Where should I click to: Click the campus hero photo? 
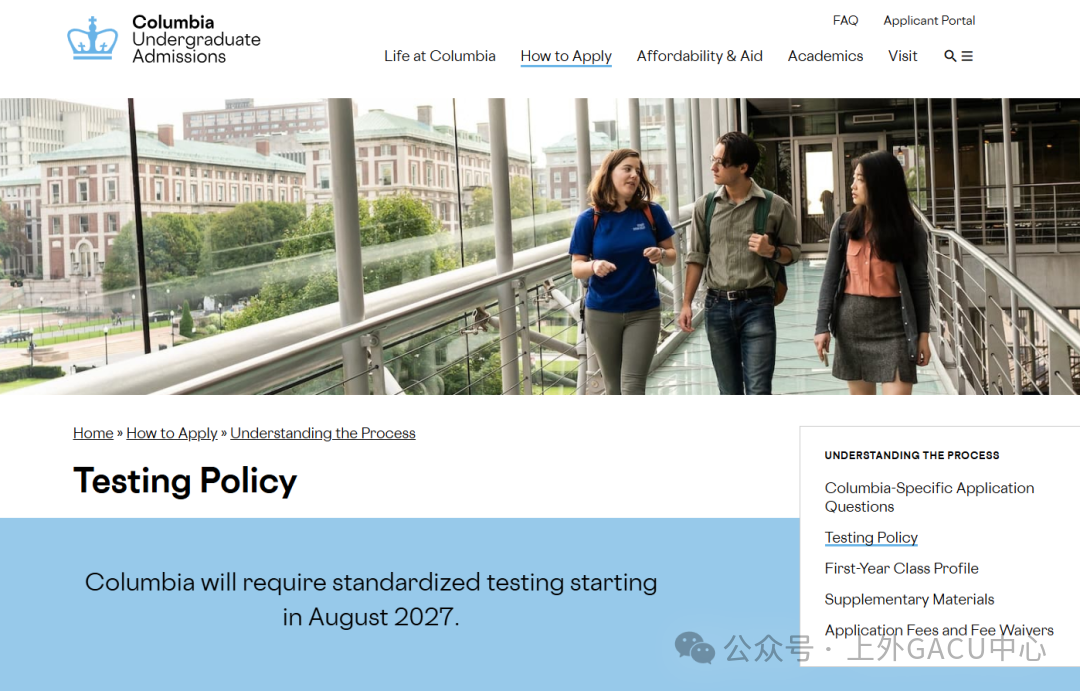[x=540, y=246]
